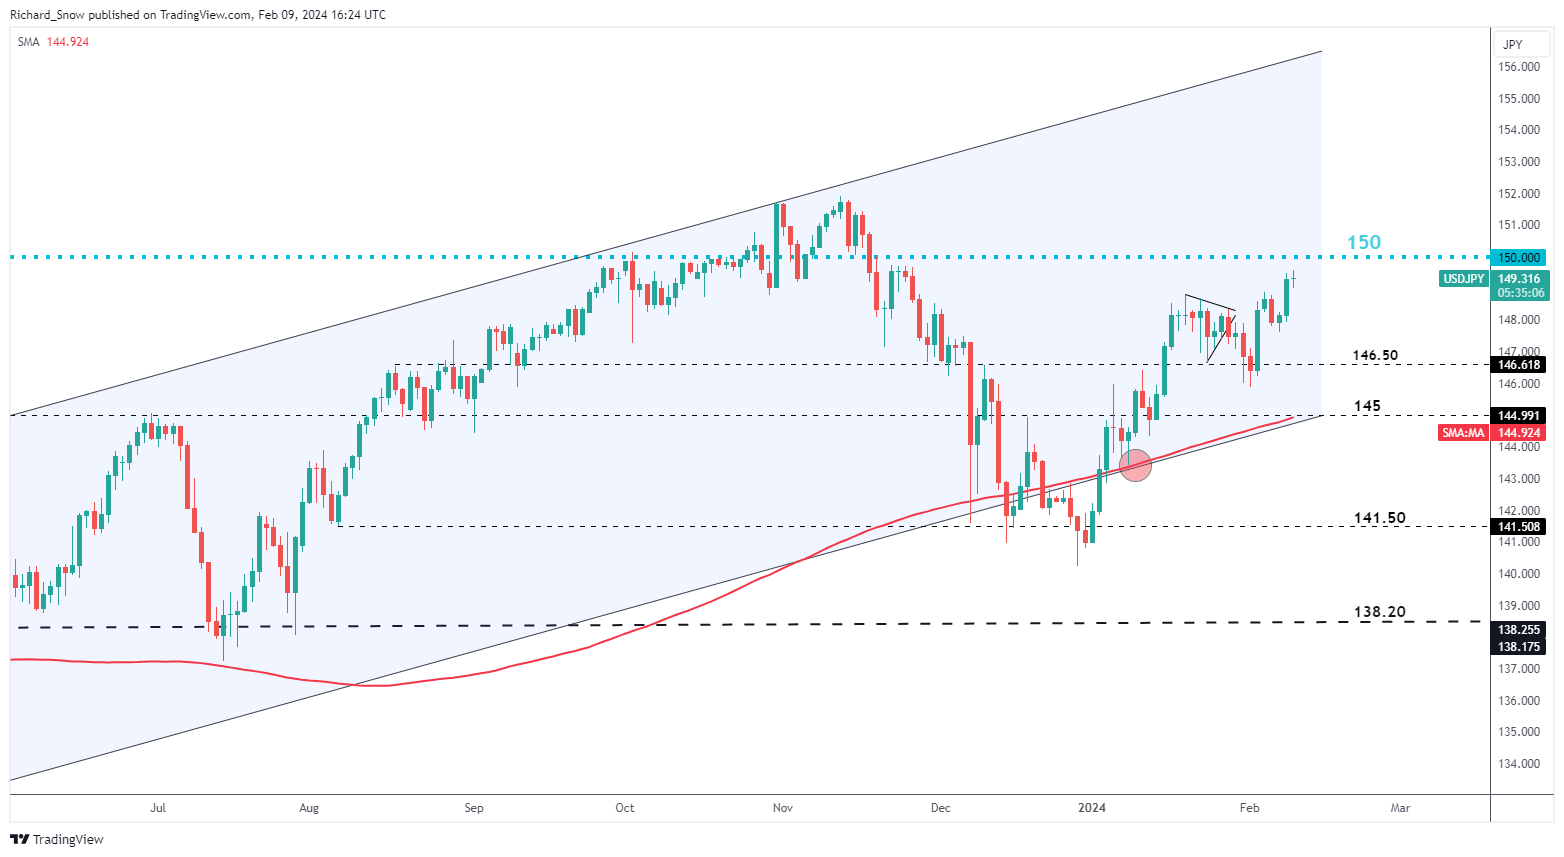
Task: Click the 150.000 price axis label
Action: coord(1519,257)
